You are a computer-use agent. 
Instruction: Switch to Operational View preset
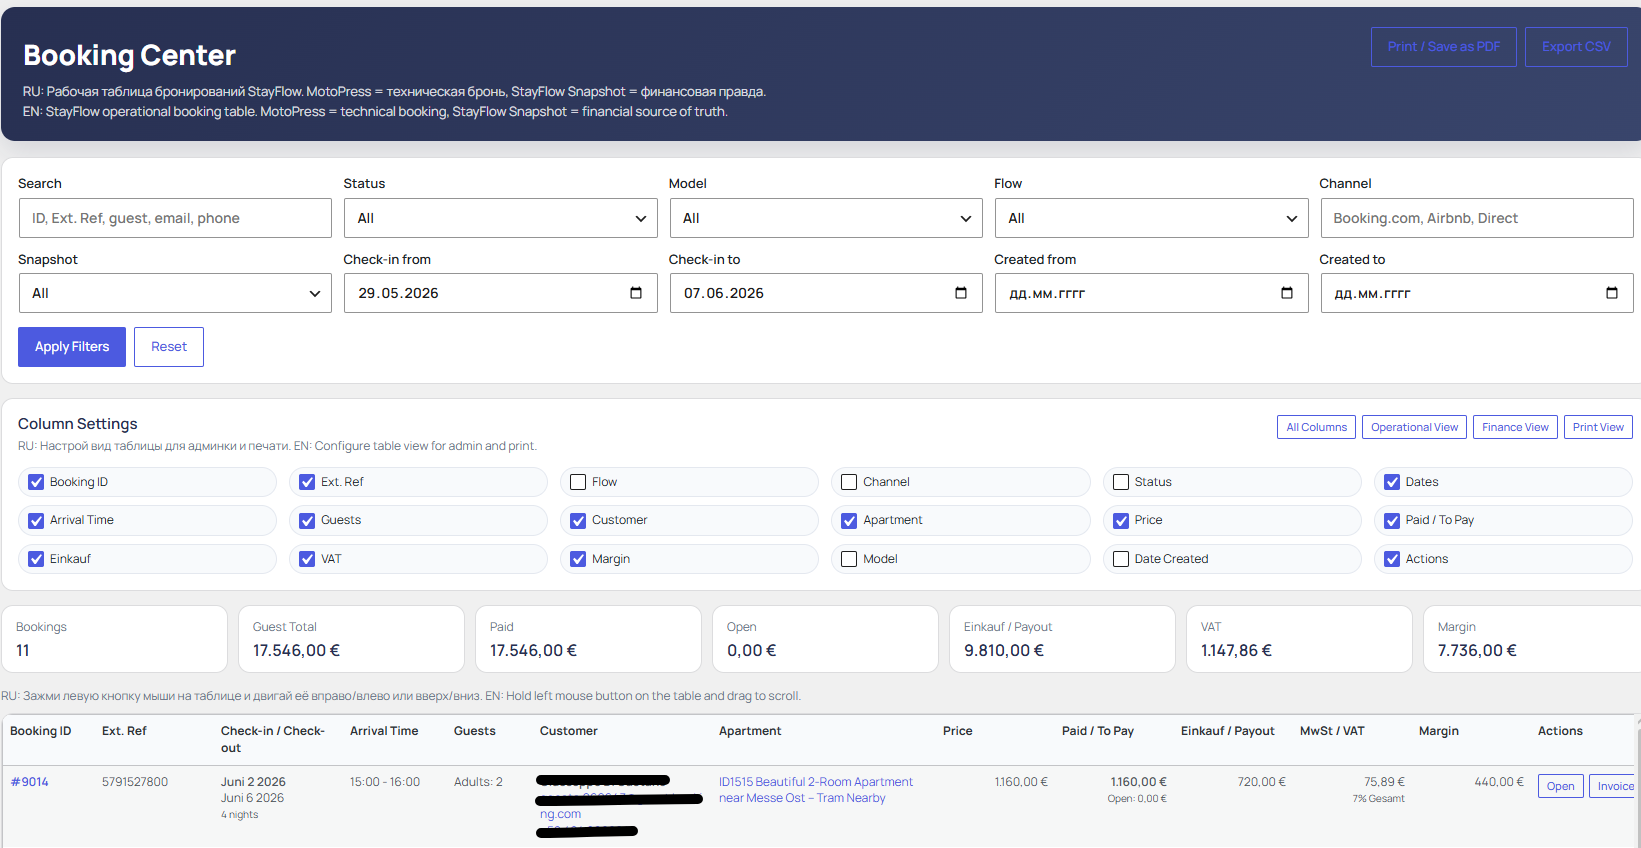1414,427
